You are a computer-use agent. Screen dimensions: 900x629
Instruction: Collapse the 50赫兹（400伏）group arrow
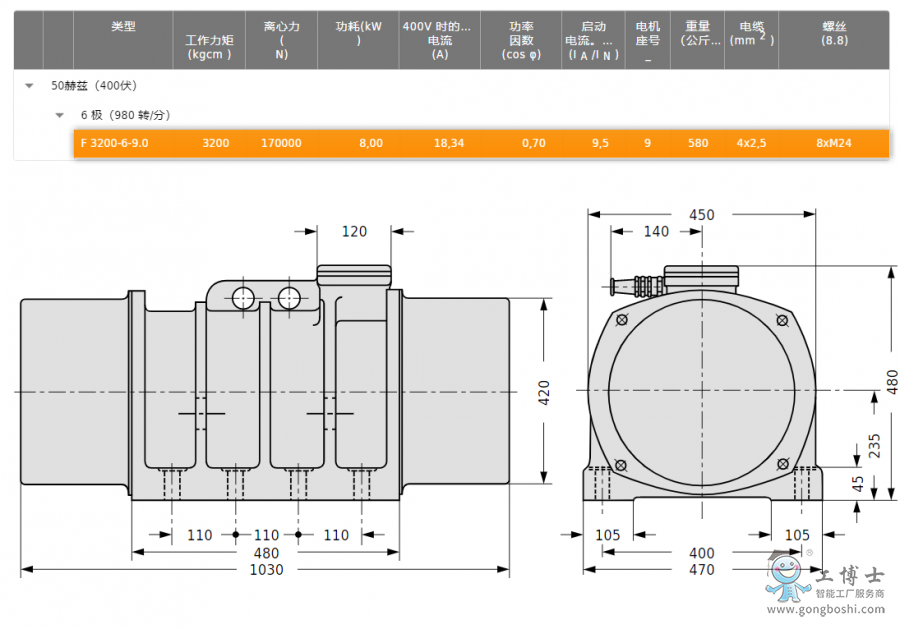29,86
